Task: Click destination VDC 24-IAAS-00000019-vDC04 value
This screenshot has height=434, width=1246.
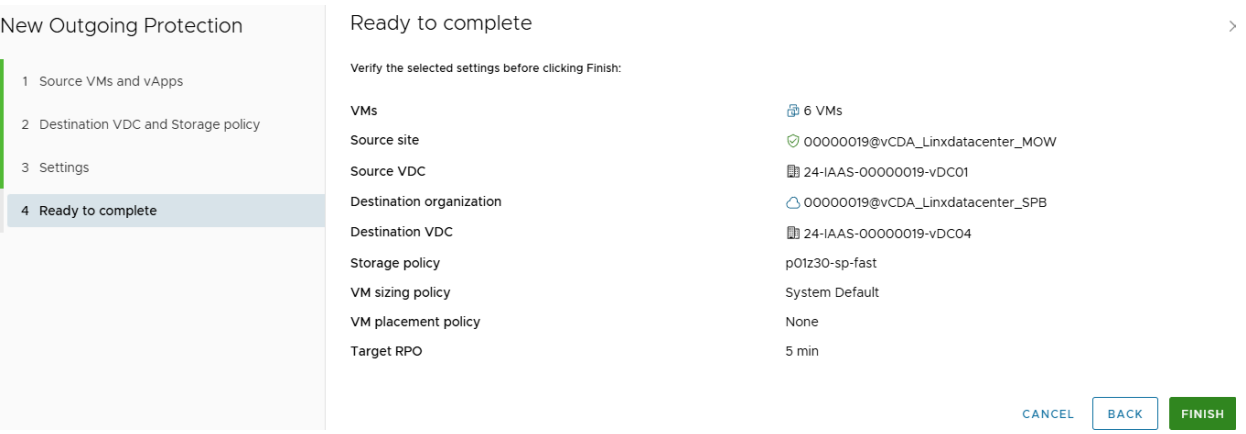Action: pyautogui.click(x=886, y=232)
